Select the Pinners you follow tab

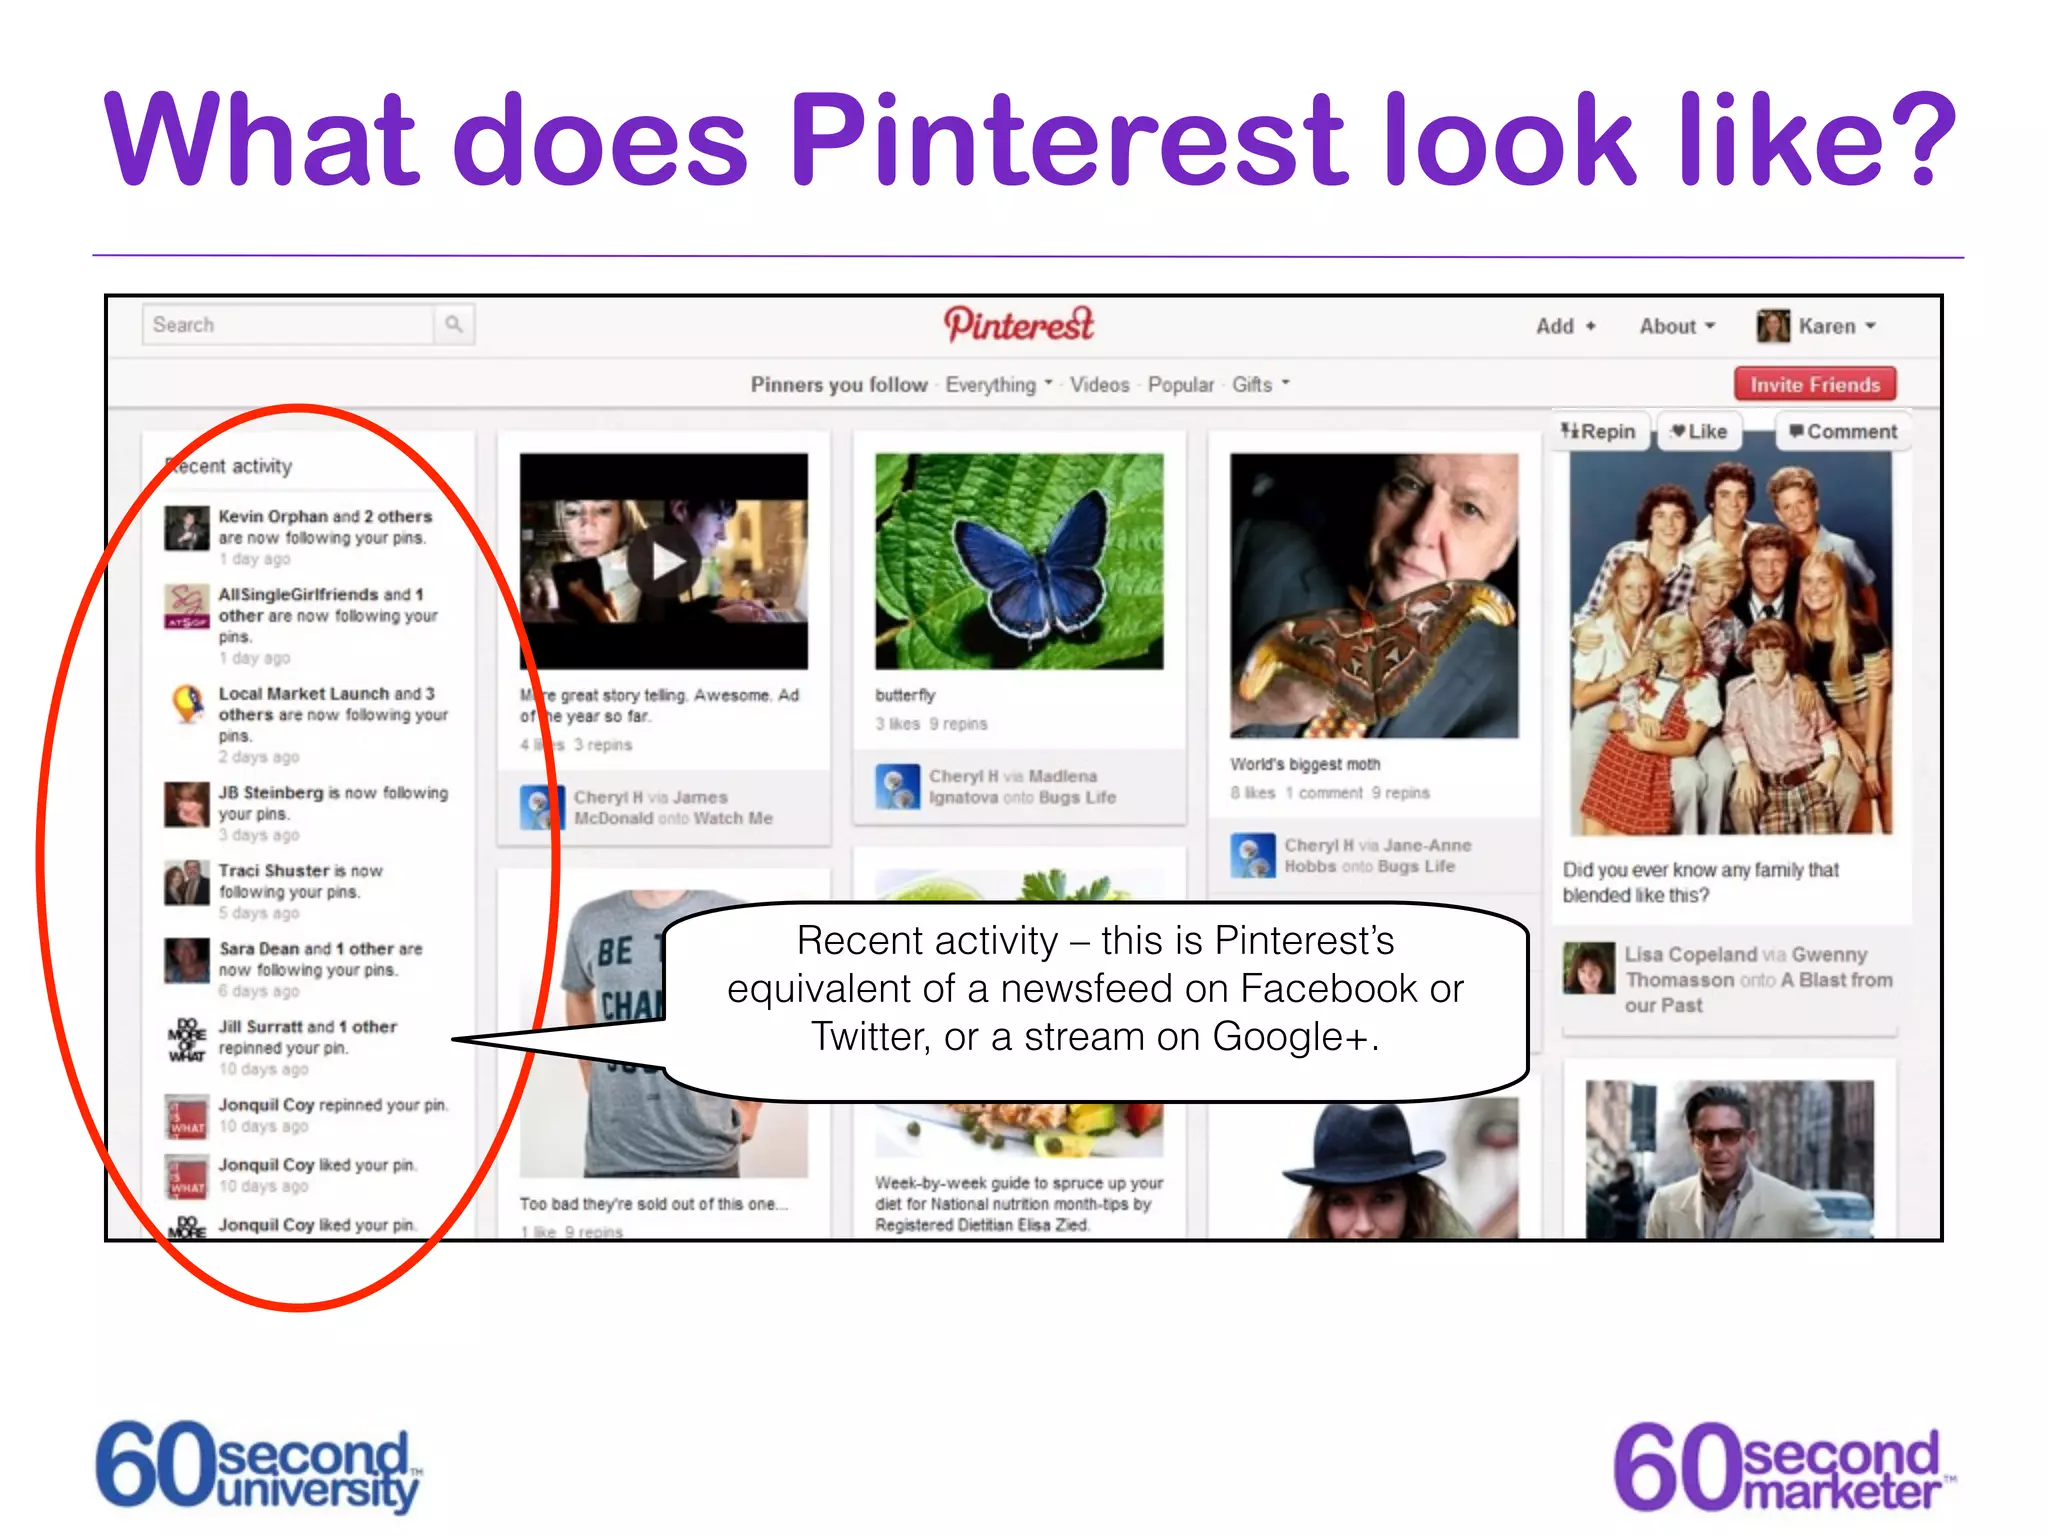[839, 385]
